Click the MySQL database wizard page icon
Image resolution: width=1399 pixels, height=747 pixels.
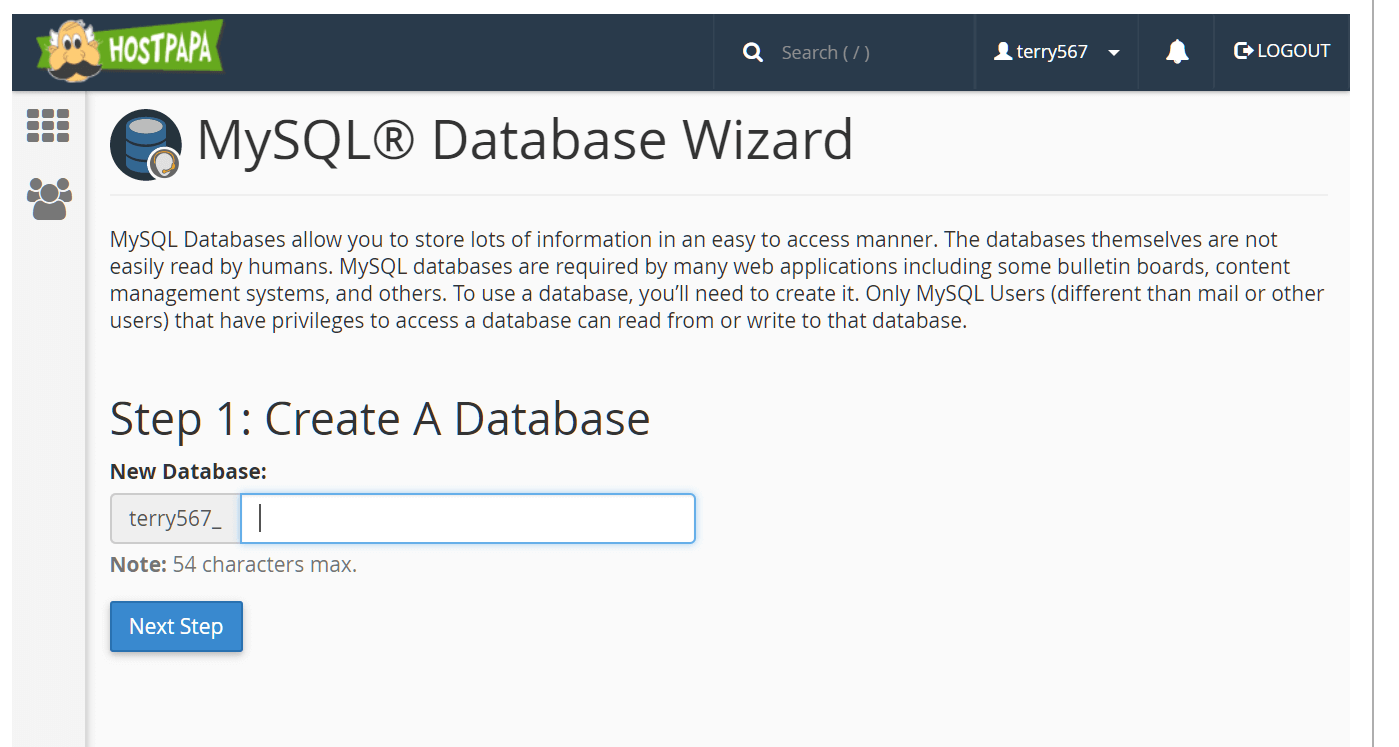pos(146,144)
